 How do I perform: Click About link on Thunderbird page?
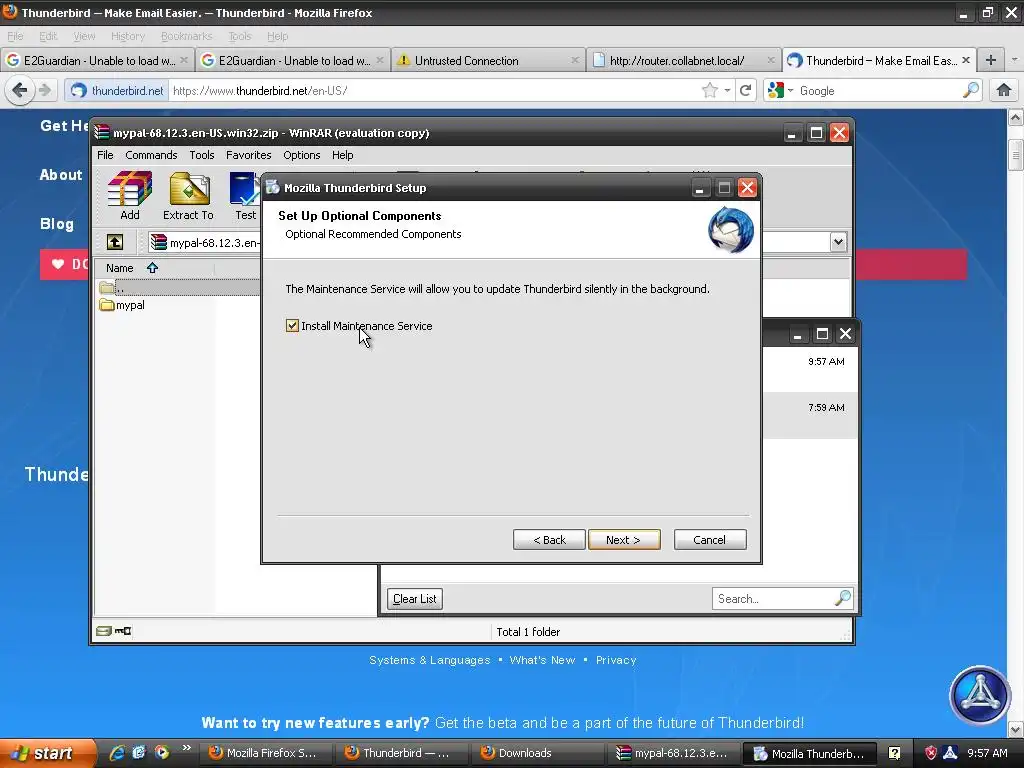(61, 174)
